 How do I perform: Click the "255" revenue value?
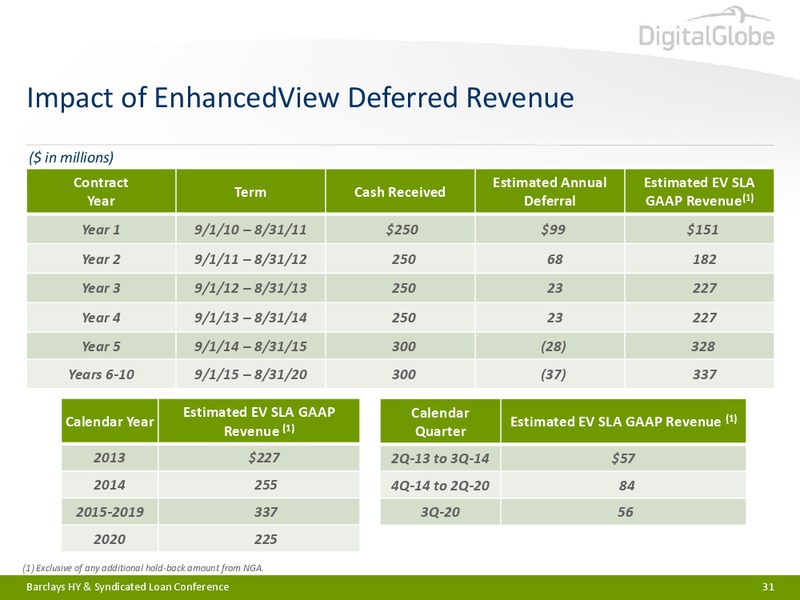266,485
